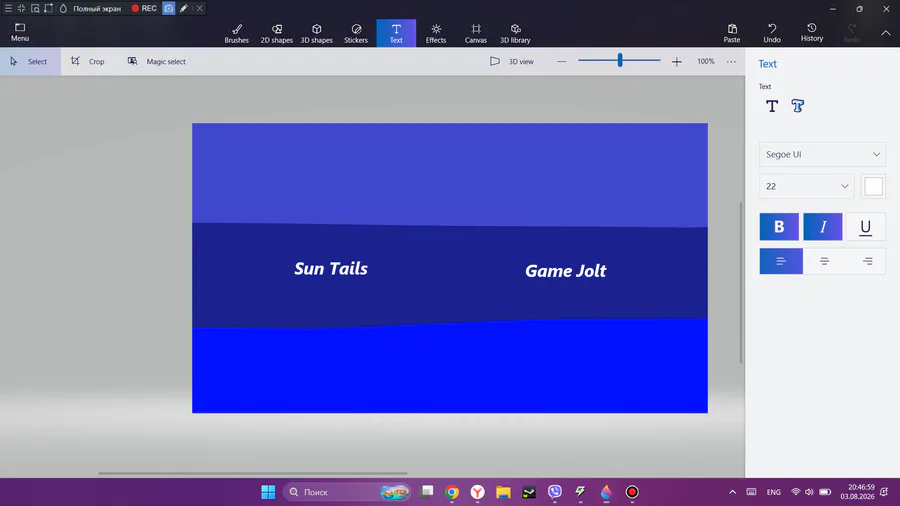The width and height of the screenshot is (900, 506).
Task: Start recording with the REC button
Action: (144, 8)
